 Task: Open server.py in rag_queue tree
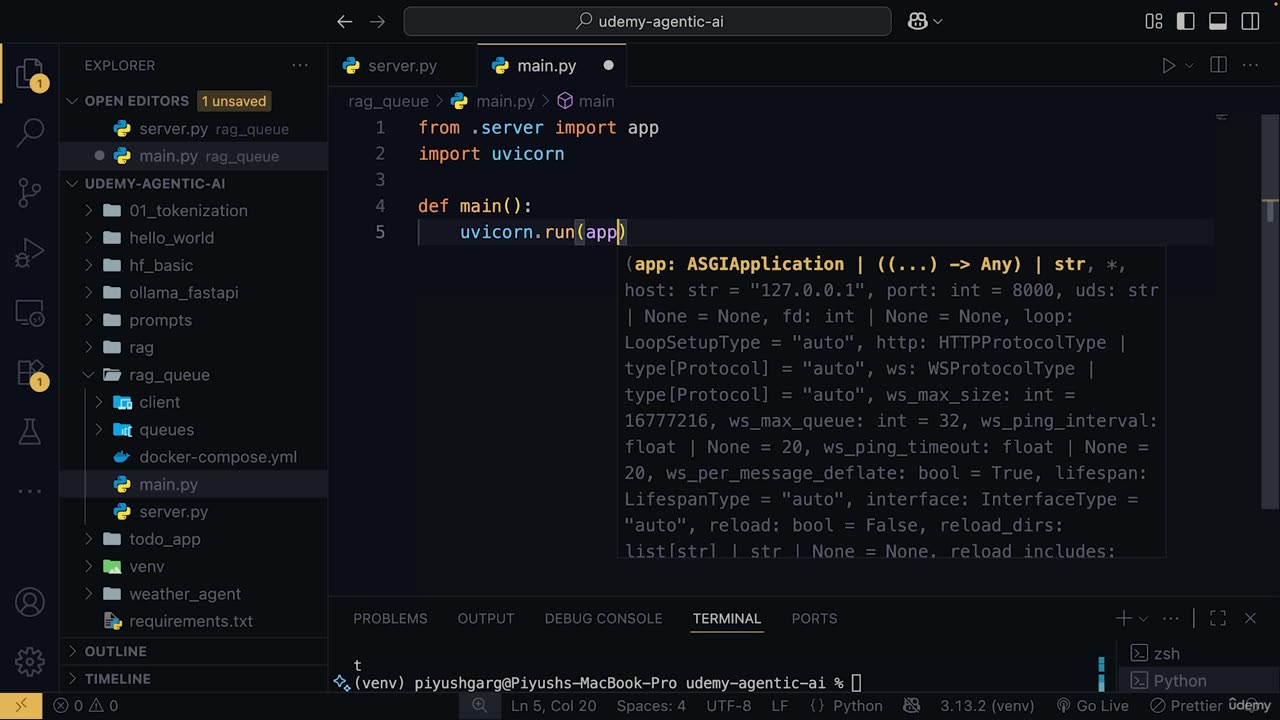click(x=174, y=512)
